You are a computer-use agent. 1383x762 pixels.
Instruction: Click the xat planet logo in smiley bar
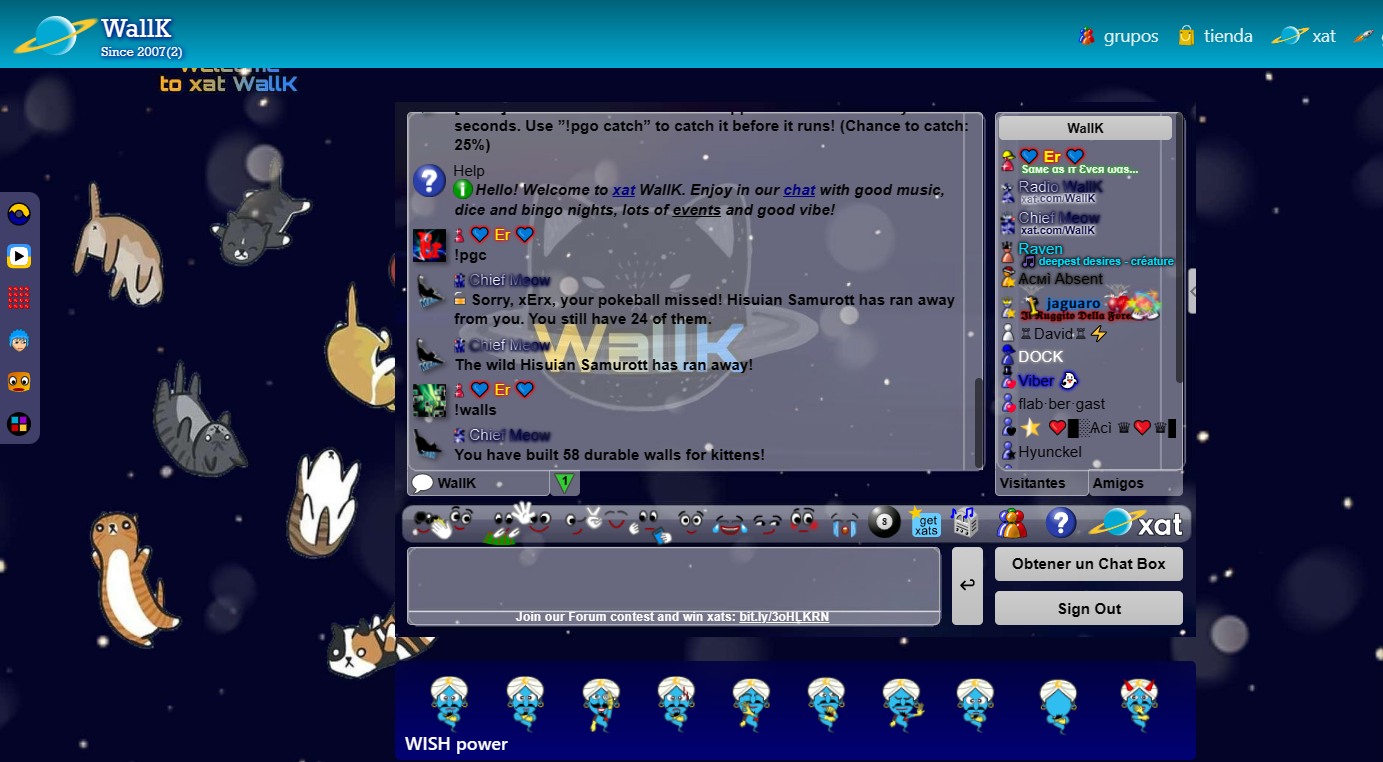1135,523
